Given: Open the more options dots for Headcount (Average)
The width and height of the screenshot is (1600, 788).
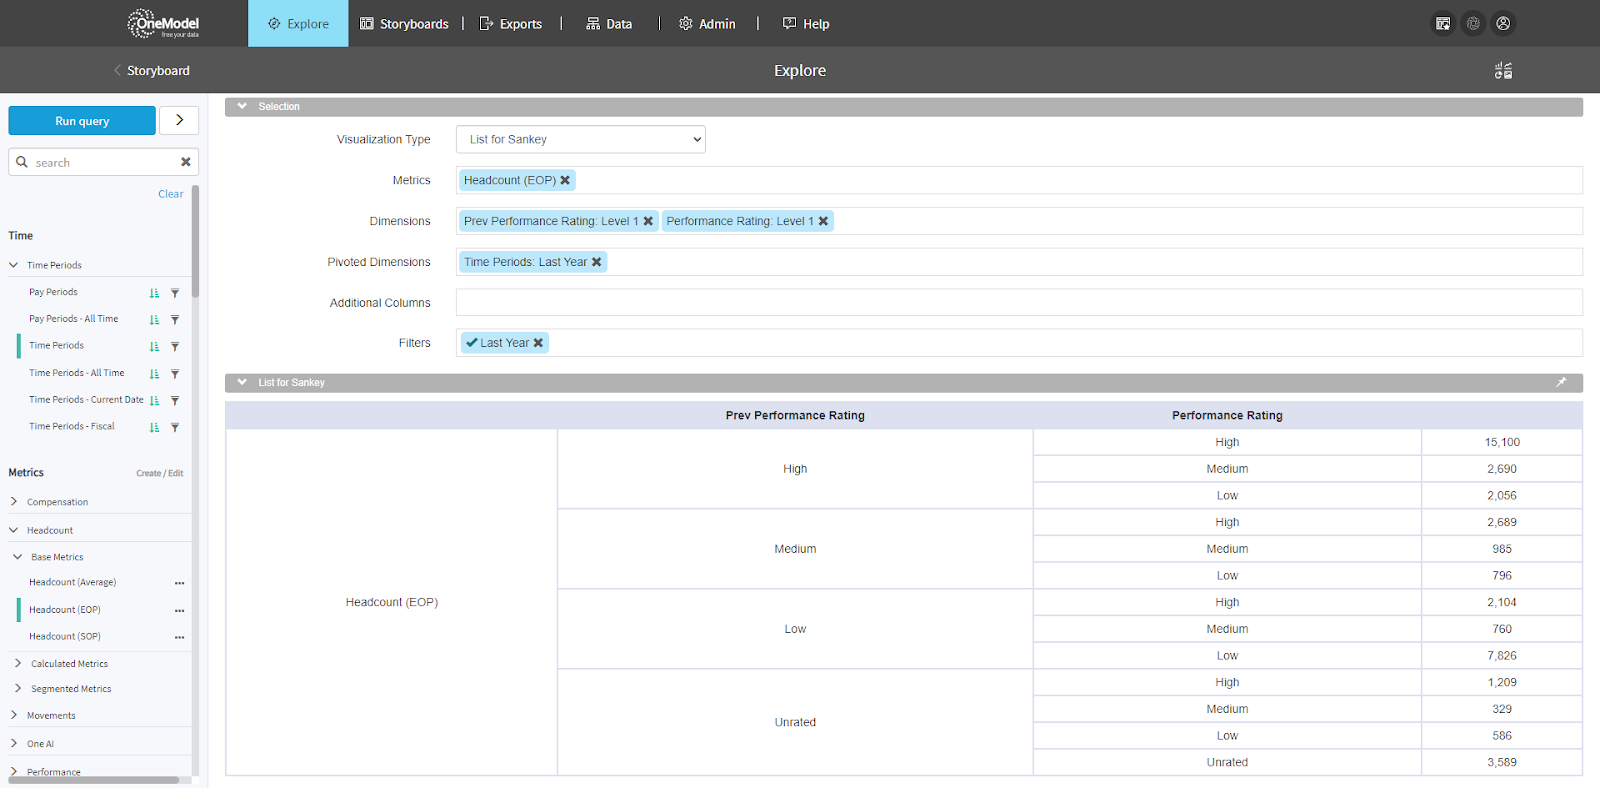Looking at the screenshot, I should pos(179,583).
